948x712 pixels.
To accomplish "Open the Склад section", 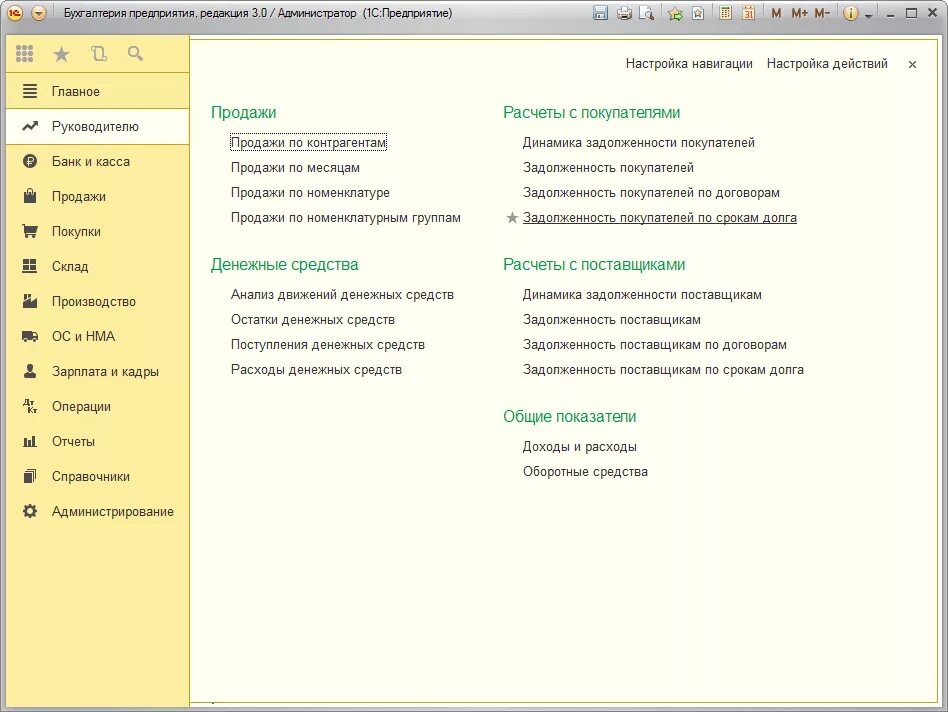I will click(x=98, y=267).
